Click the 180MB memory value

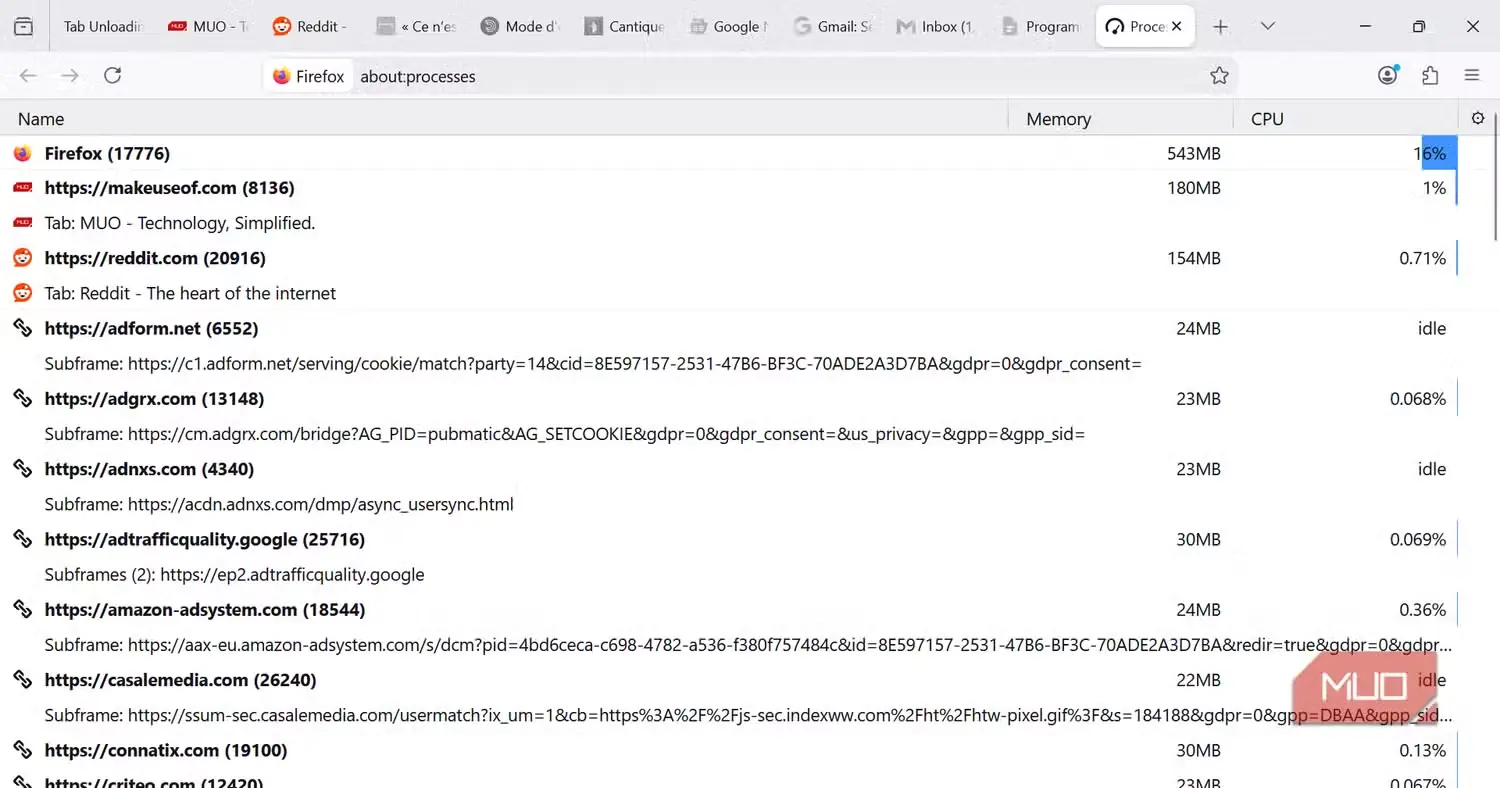point(1193,188)
